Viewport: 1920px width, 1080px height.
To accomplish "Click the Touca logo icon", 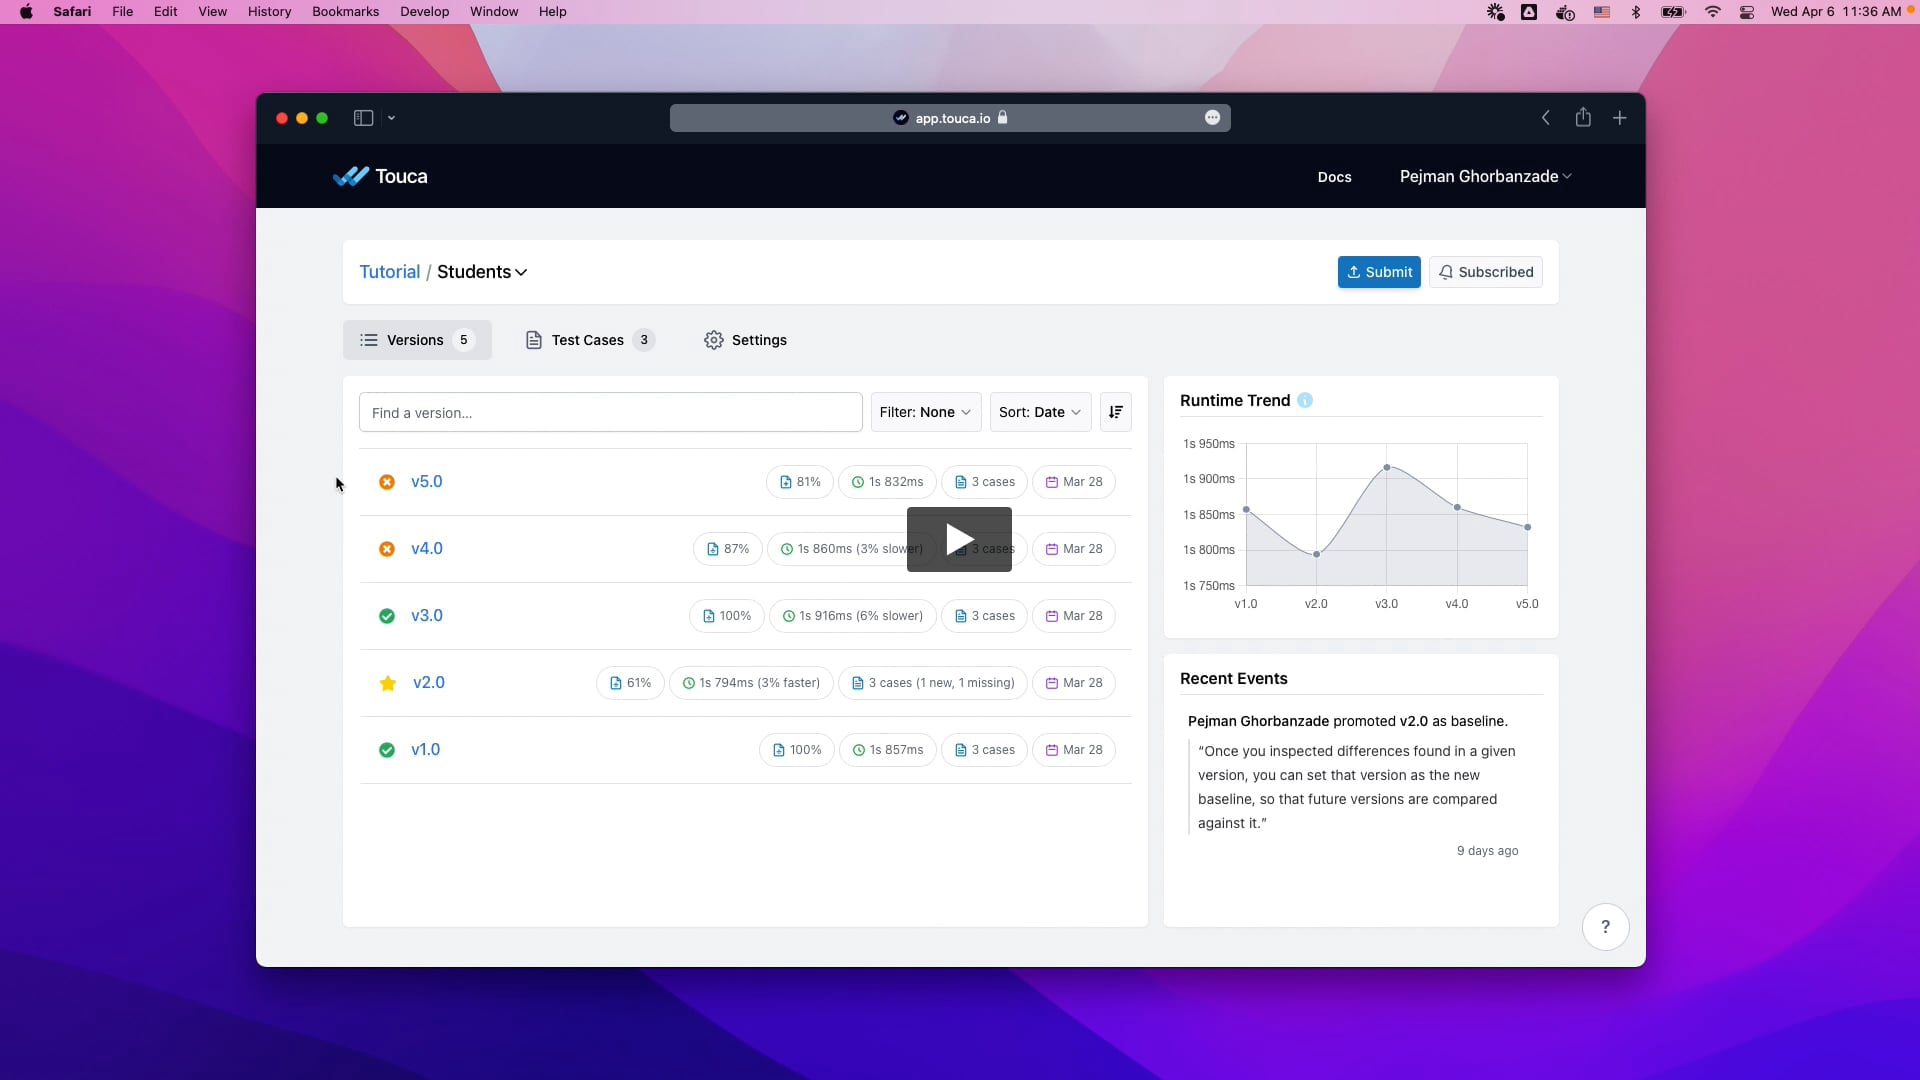I will [x=351, y=176].
